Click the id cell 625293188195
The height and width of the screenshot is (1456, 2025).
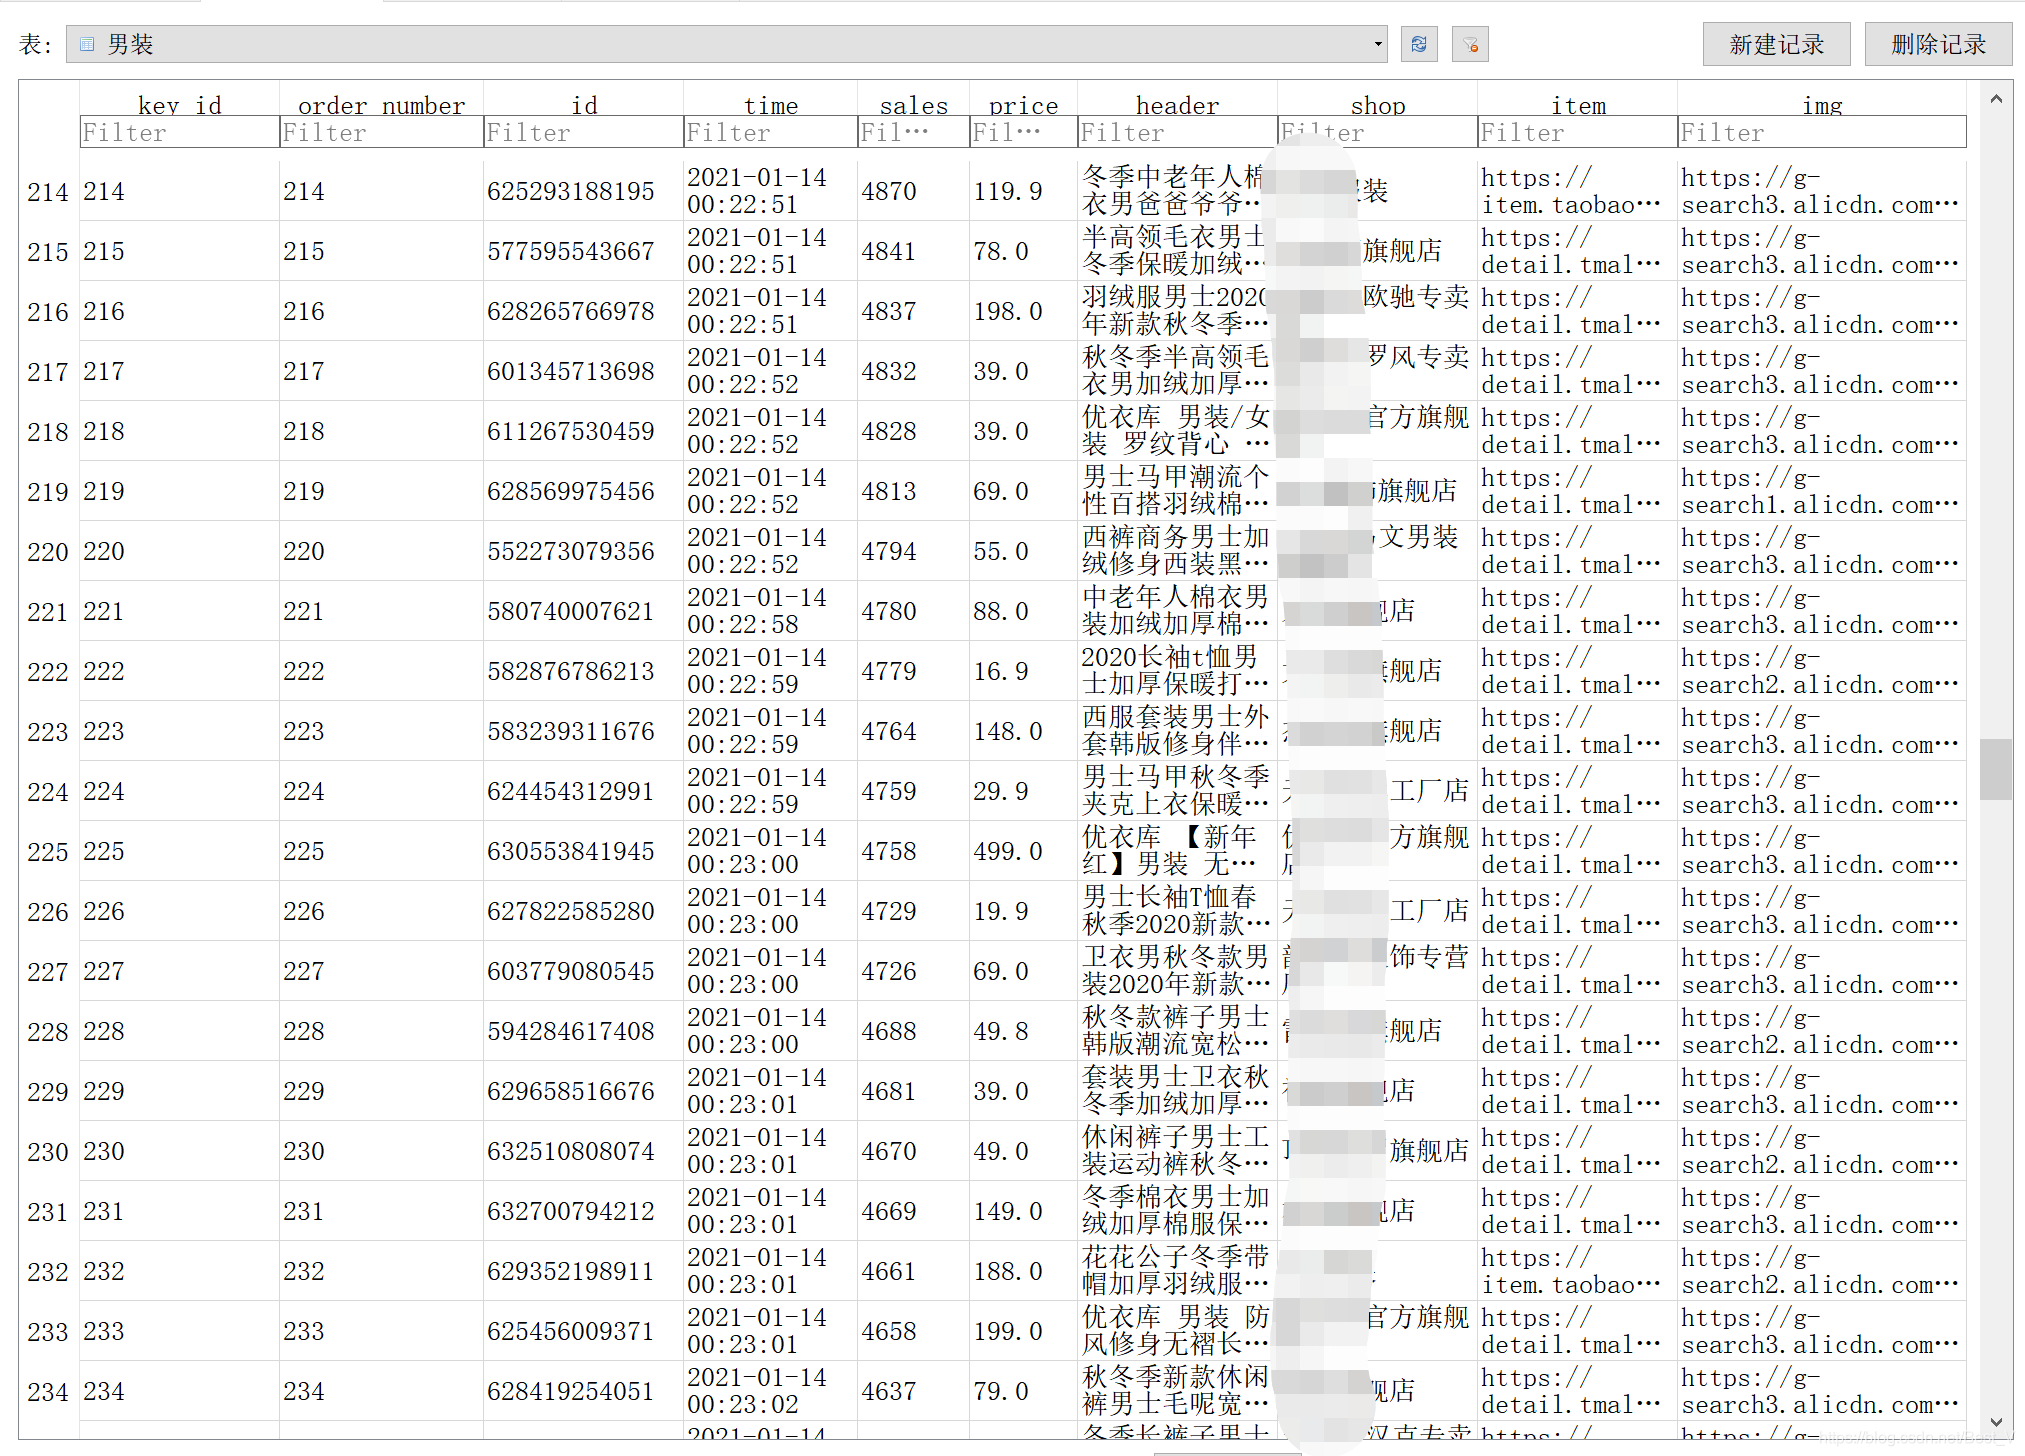(x=570, y=191)
